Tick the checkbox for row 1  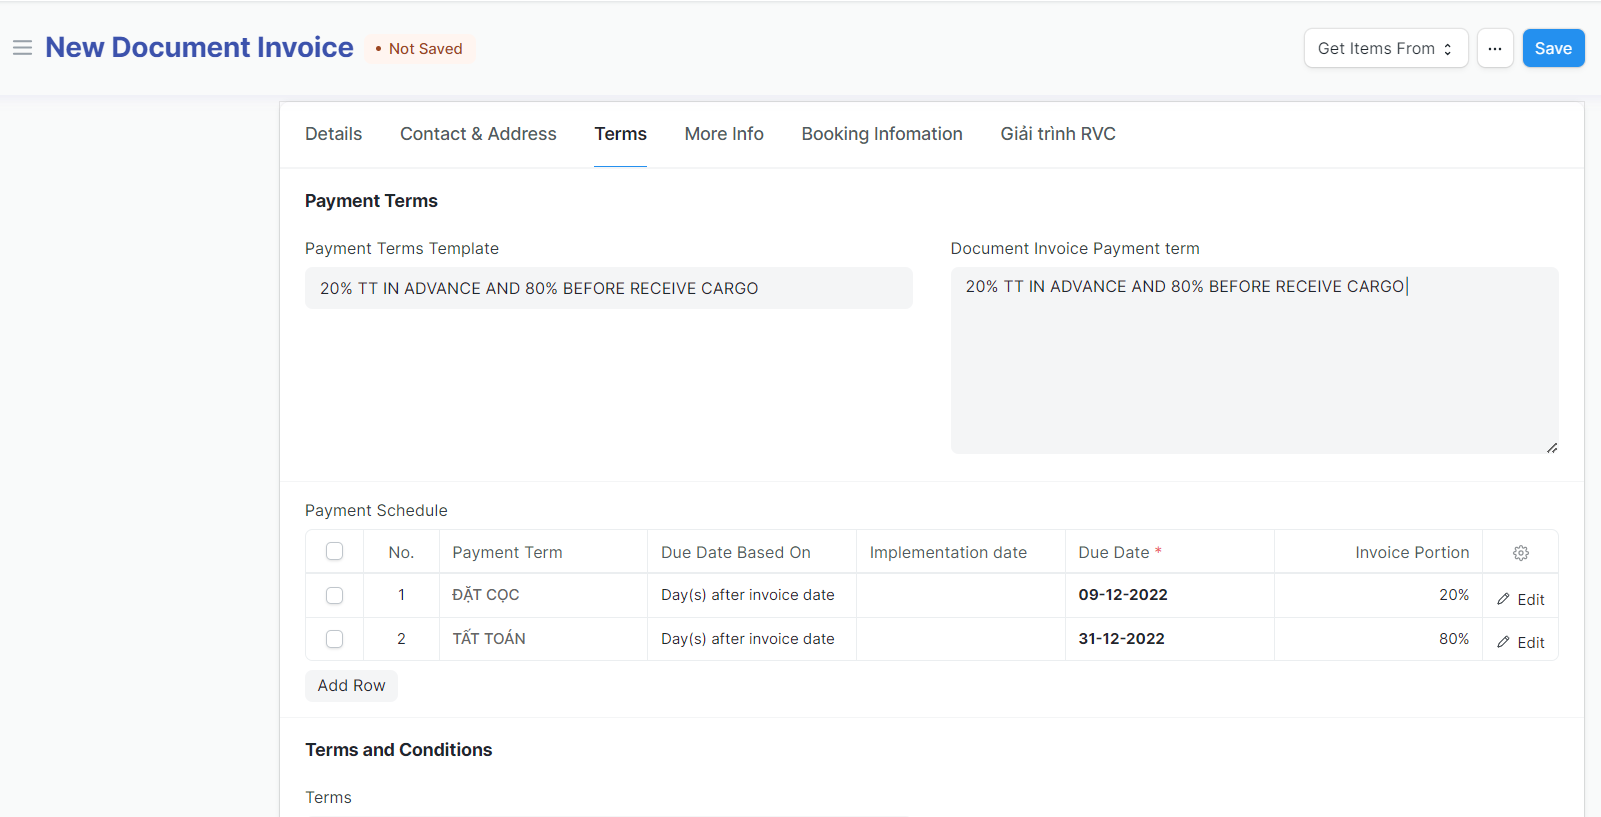coord(334,595)
